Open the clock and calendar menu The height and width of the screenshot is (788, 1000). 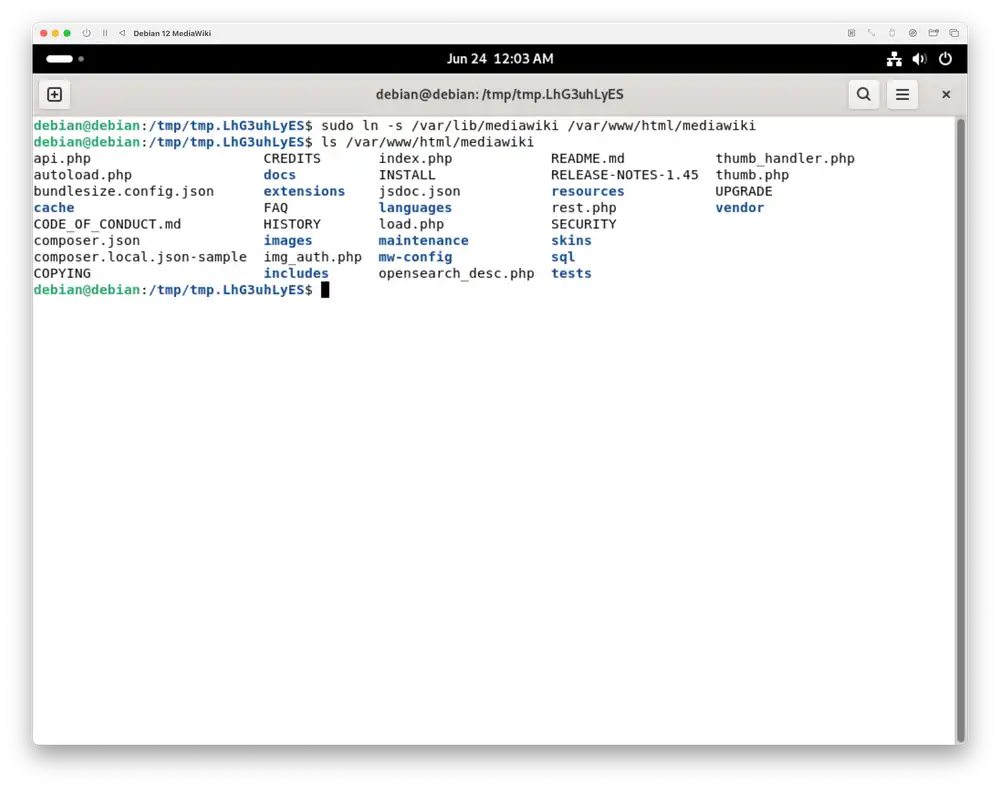tap(500, 59)
